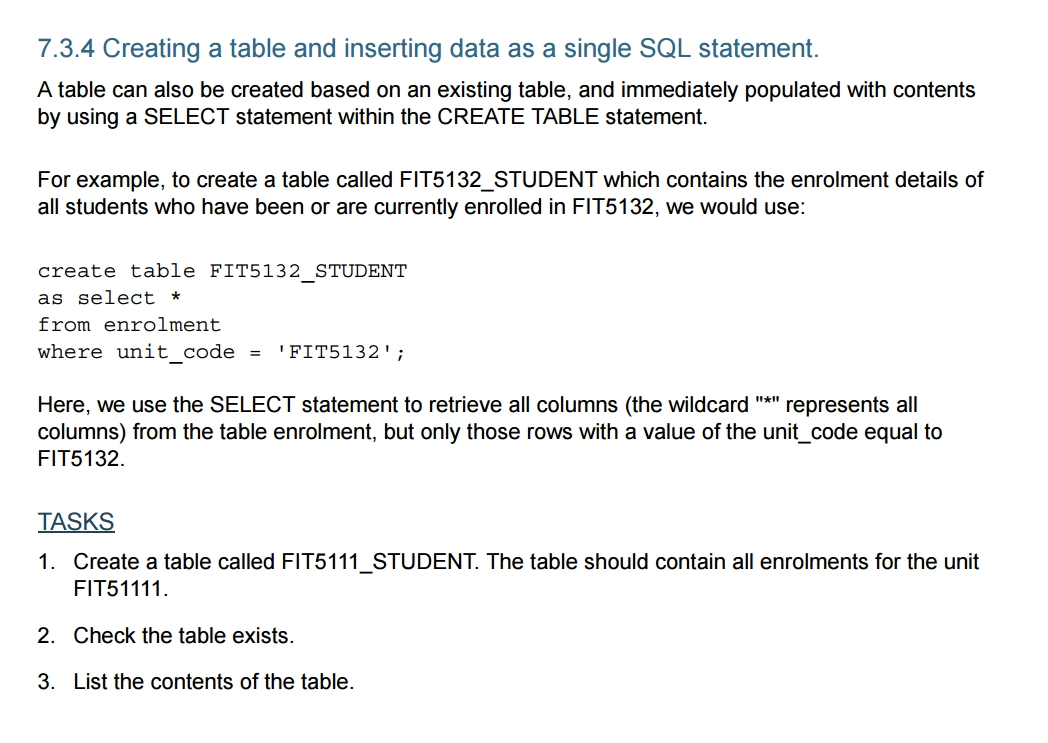Click the section 7.3.4 heading
Viewport: 1048px width, 743px height.
(x=428, y=49)
